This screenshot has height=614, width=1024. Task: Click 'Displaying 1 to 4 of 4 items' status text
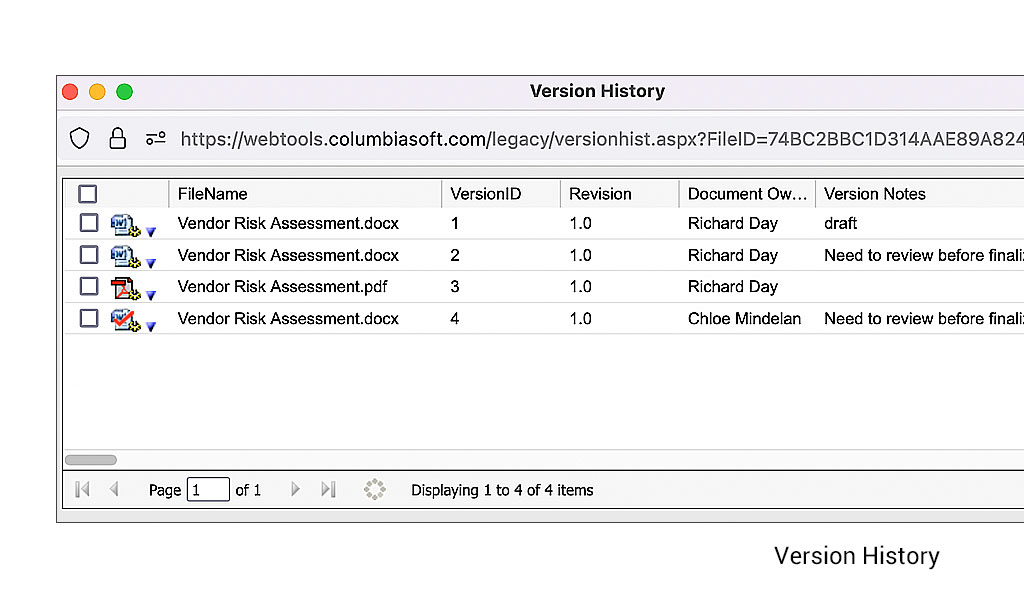point(502,490)
